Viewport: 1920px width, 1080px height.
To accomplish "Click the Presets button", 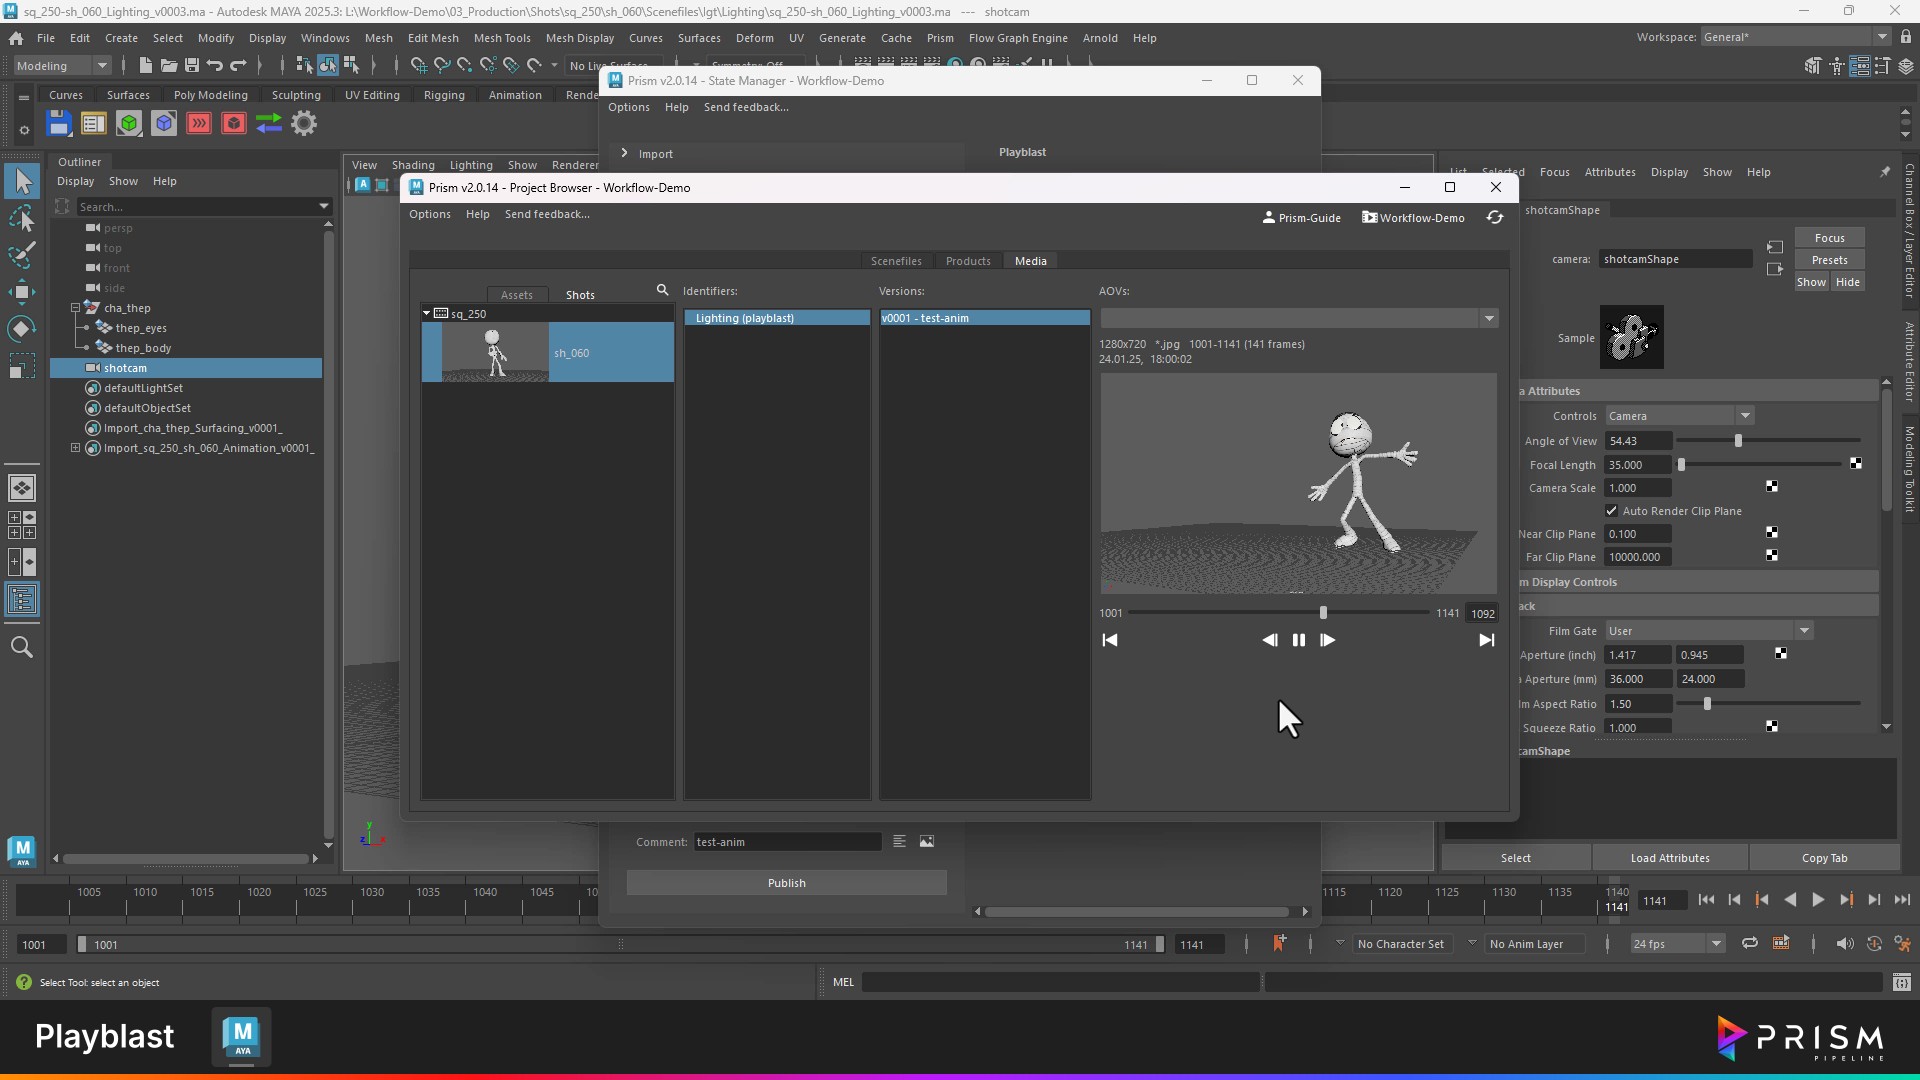I will point(1830,260).
